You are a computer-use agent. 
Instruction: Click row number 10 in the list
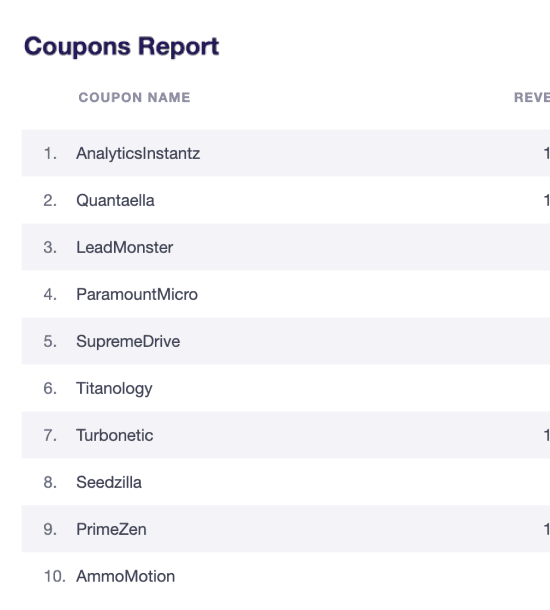point(54,576)
